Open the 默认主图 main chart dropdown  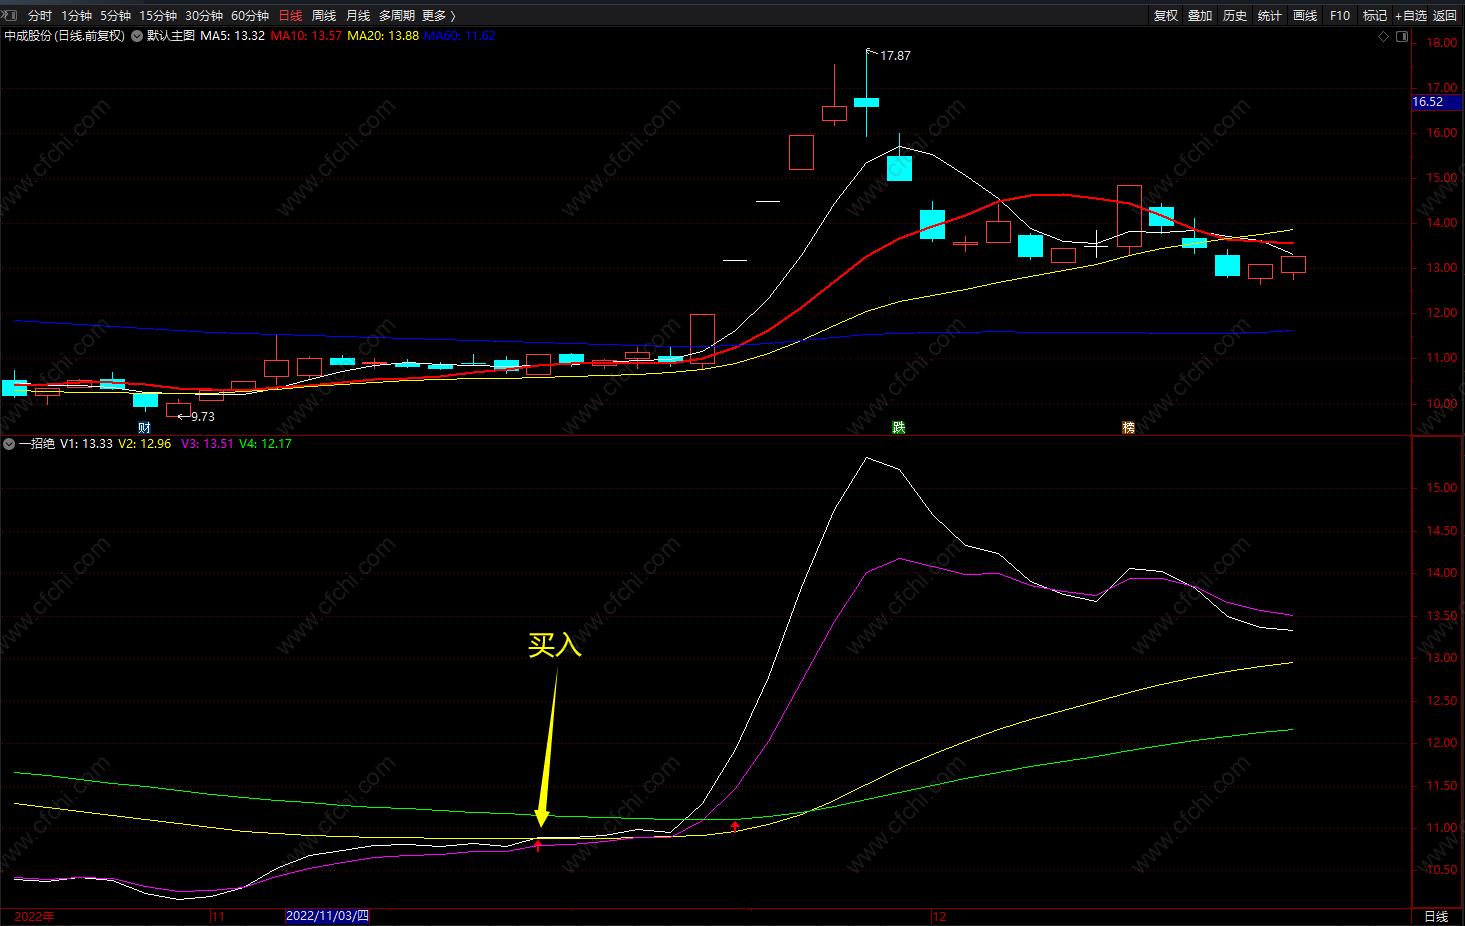click(x=137, y=36)
